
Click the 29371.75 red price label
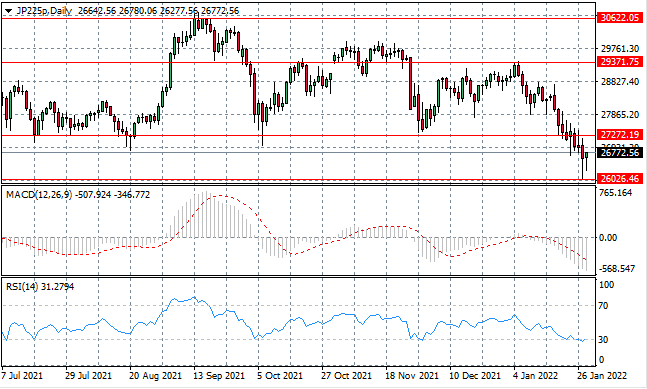[620, 62]
